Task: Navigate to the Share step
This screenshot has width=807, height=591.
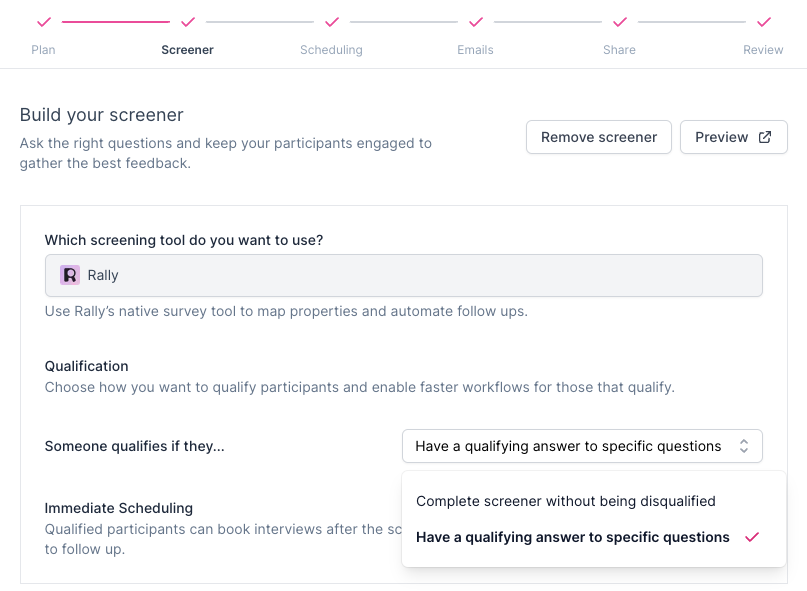Action: tap(619, 50)
